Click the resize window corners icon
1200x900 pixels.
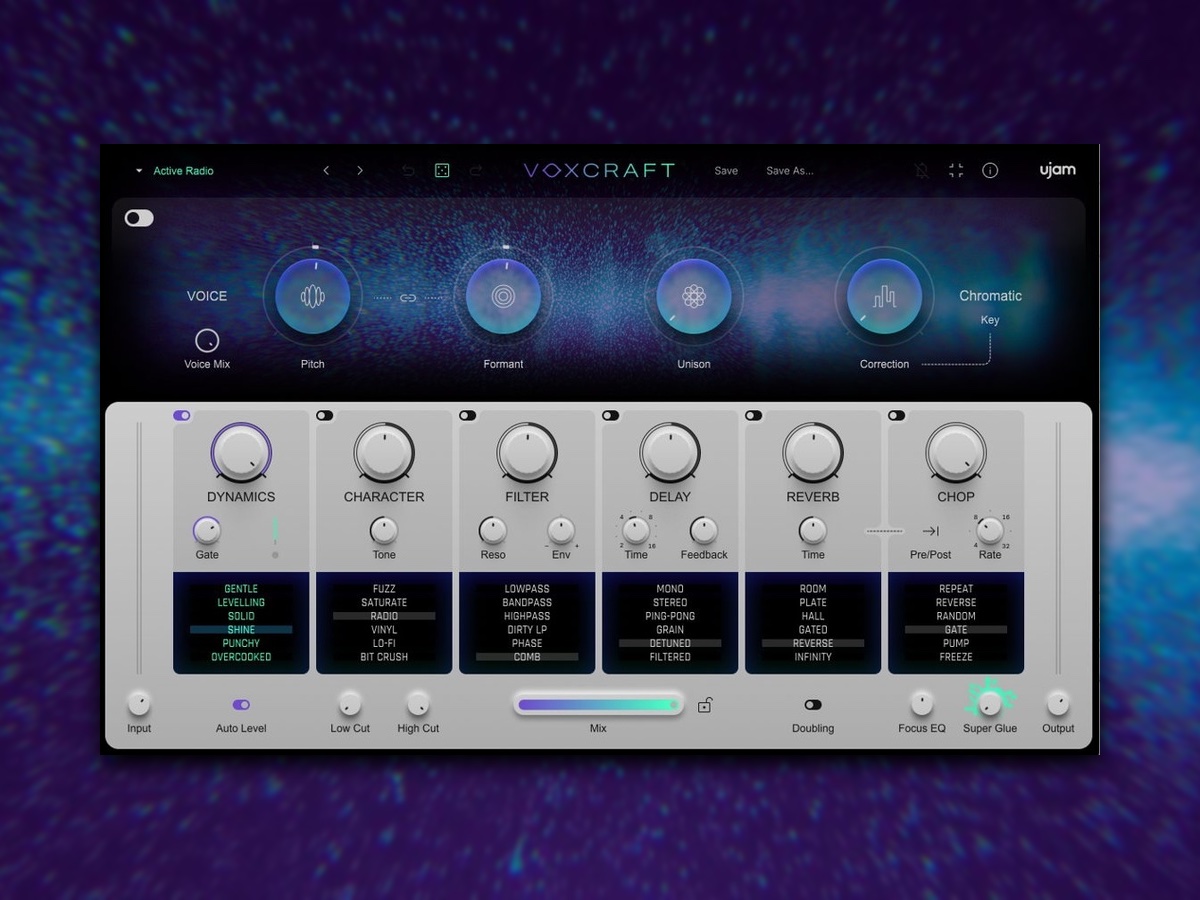[x=956, y=171]
